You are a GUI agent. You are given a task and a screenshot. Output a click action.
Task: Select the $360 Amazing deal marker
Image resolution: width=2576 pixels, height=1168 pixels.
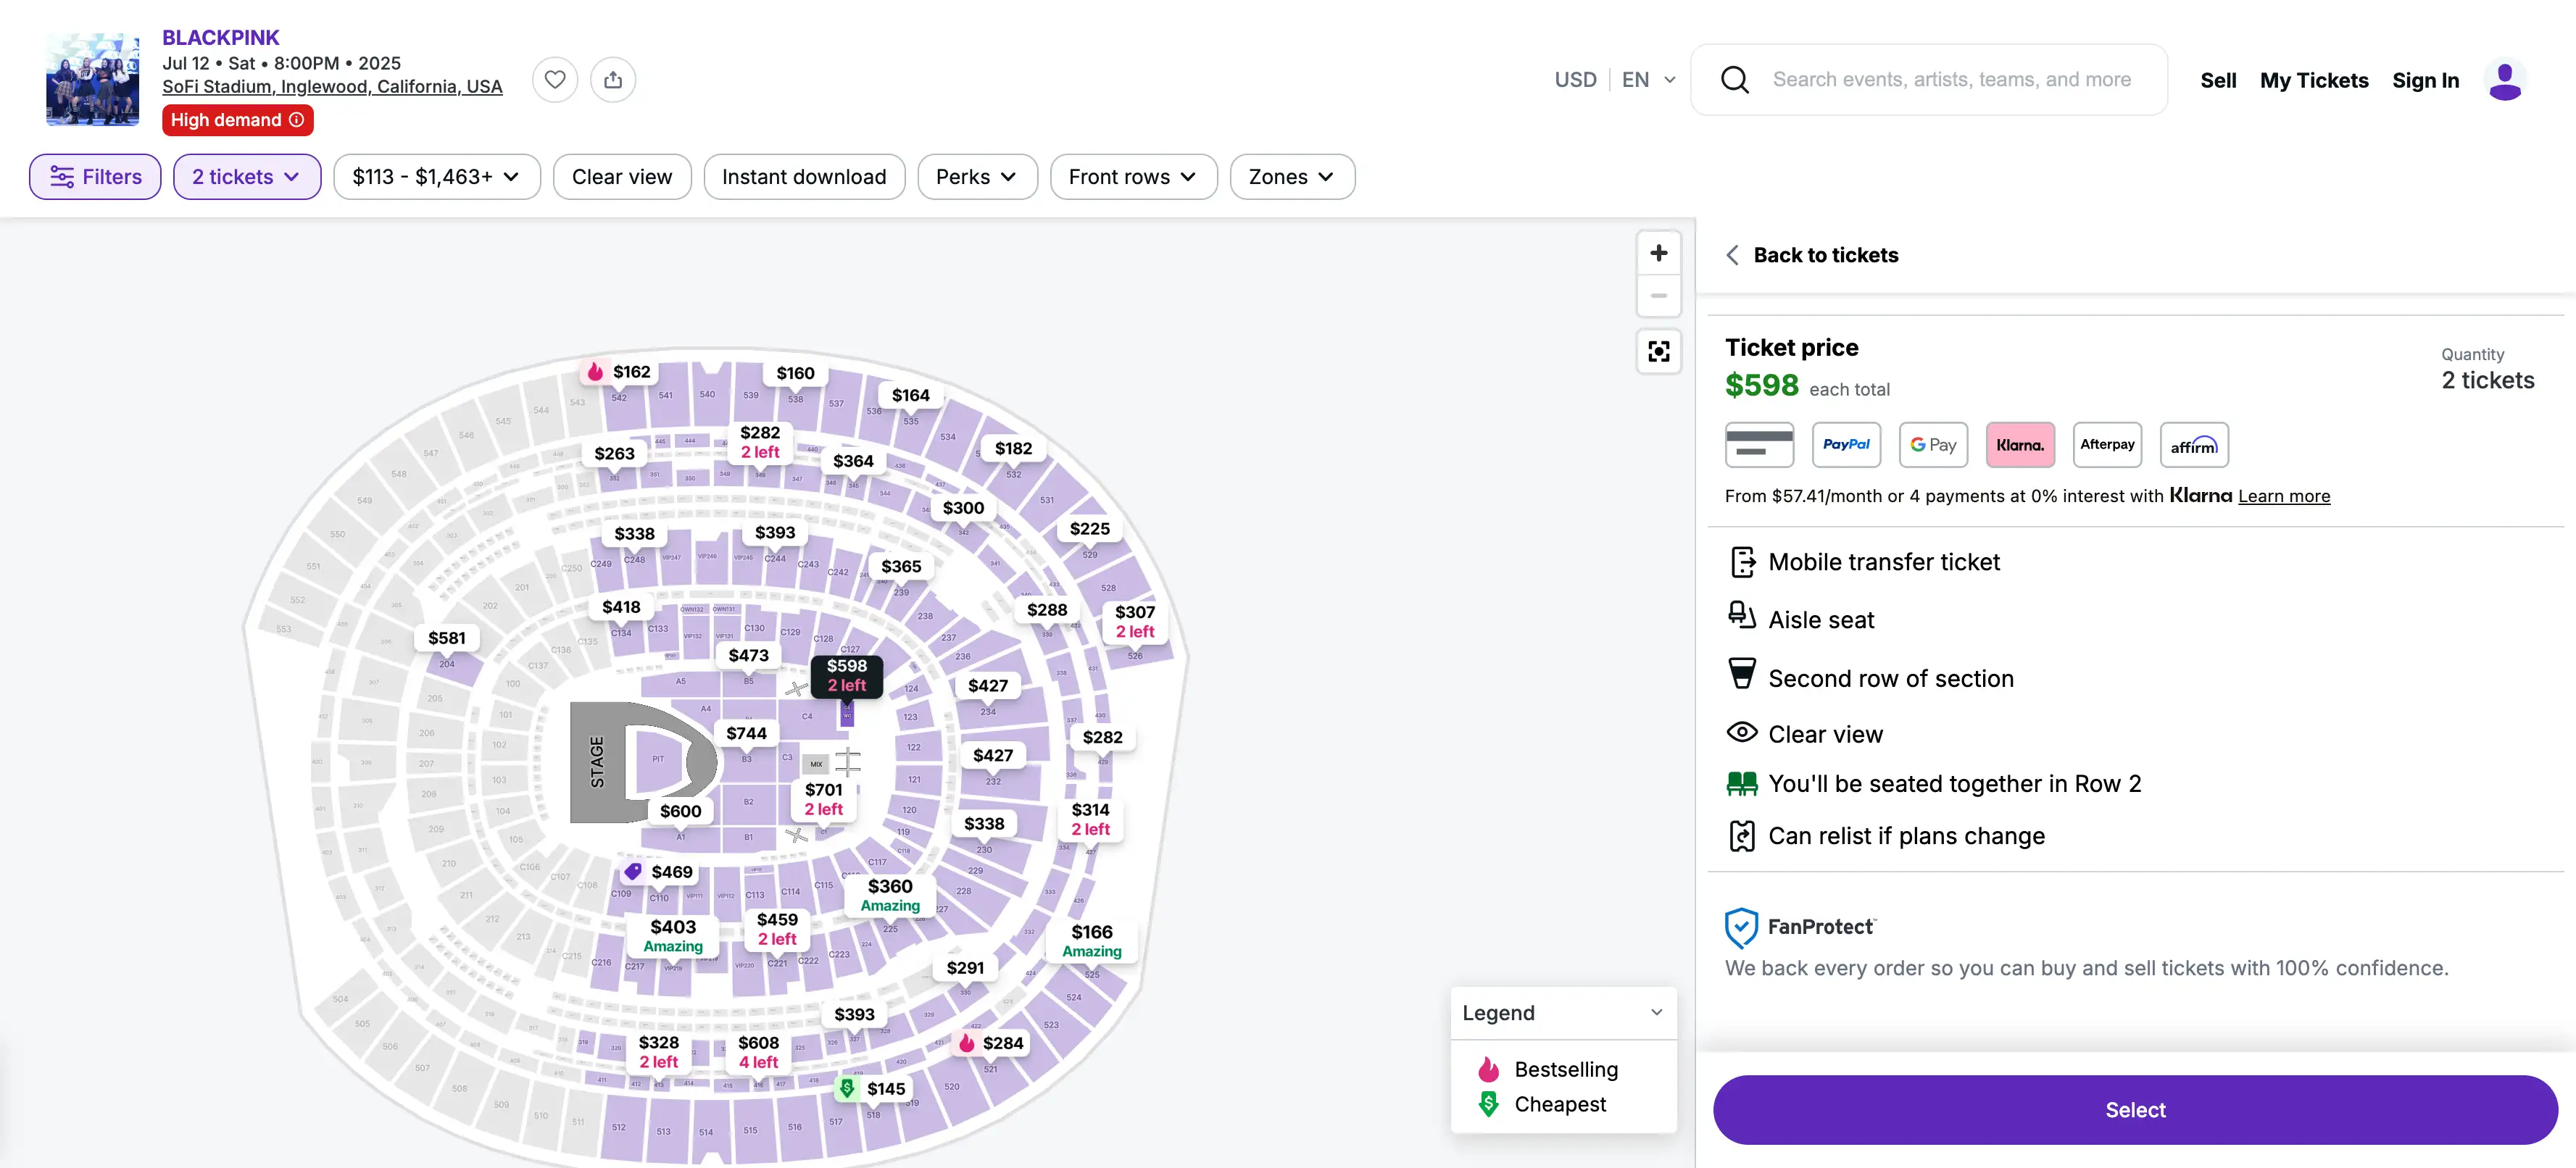click(889, 895)
